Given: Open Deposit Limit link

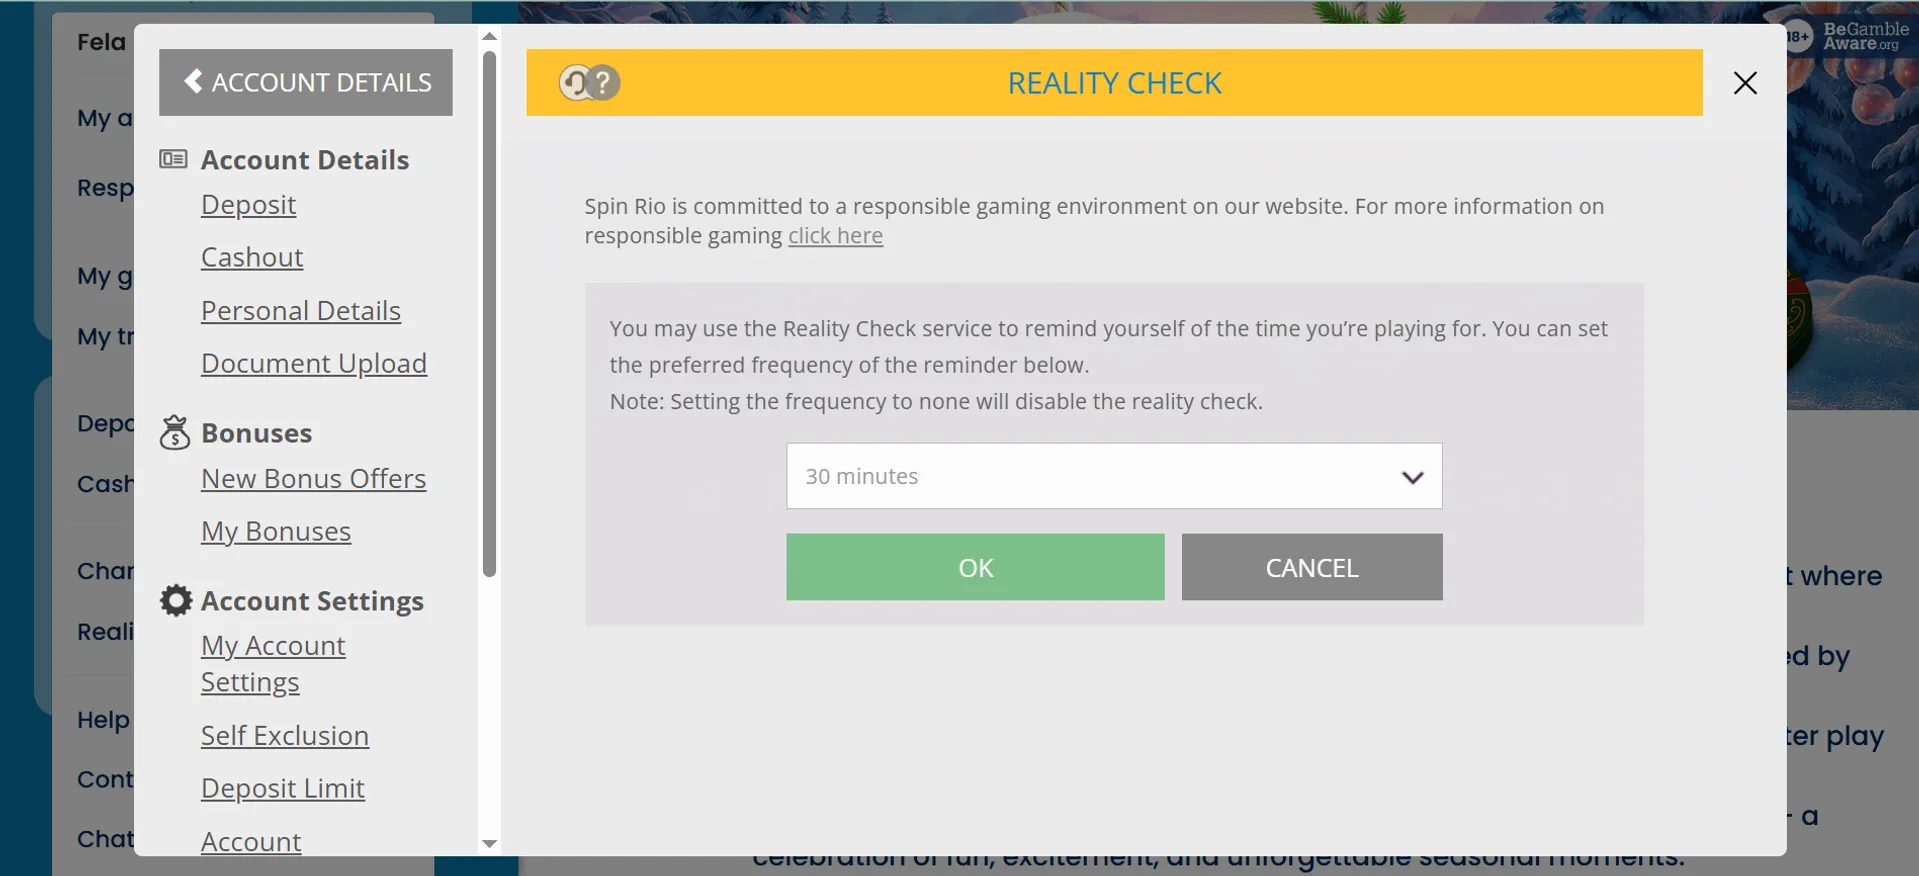Looking at the screenshot, I should point(283,788).
